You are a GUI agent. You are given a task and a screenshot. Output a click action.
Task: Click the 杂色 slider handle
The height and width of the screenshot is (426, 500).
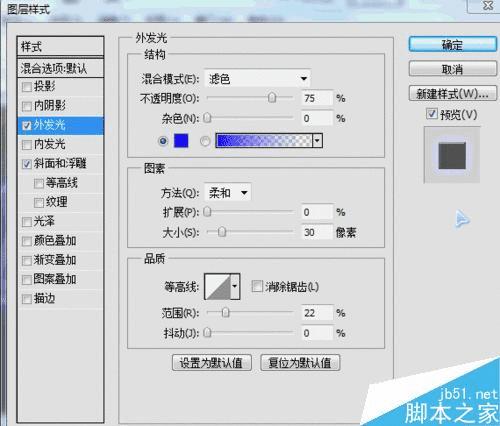coord(207,118)
